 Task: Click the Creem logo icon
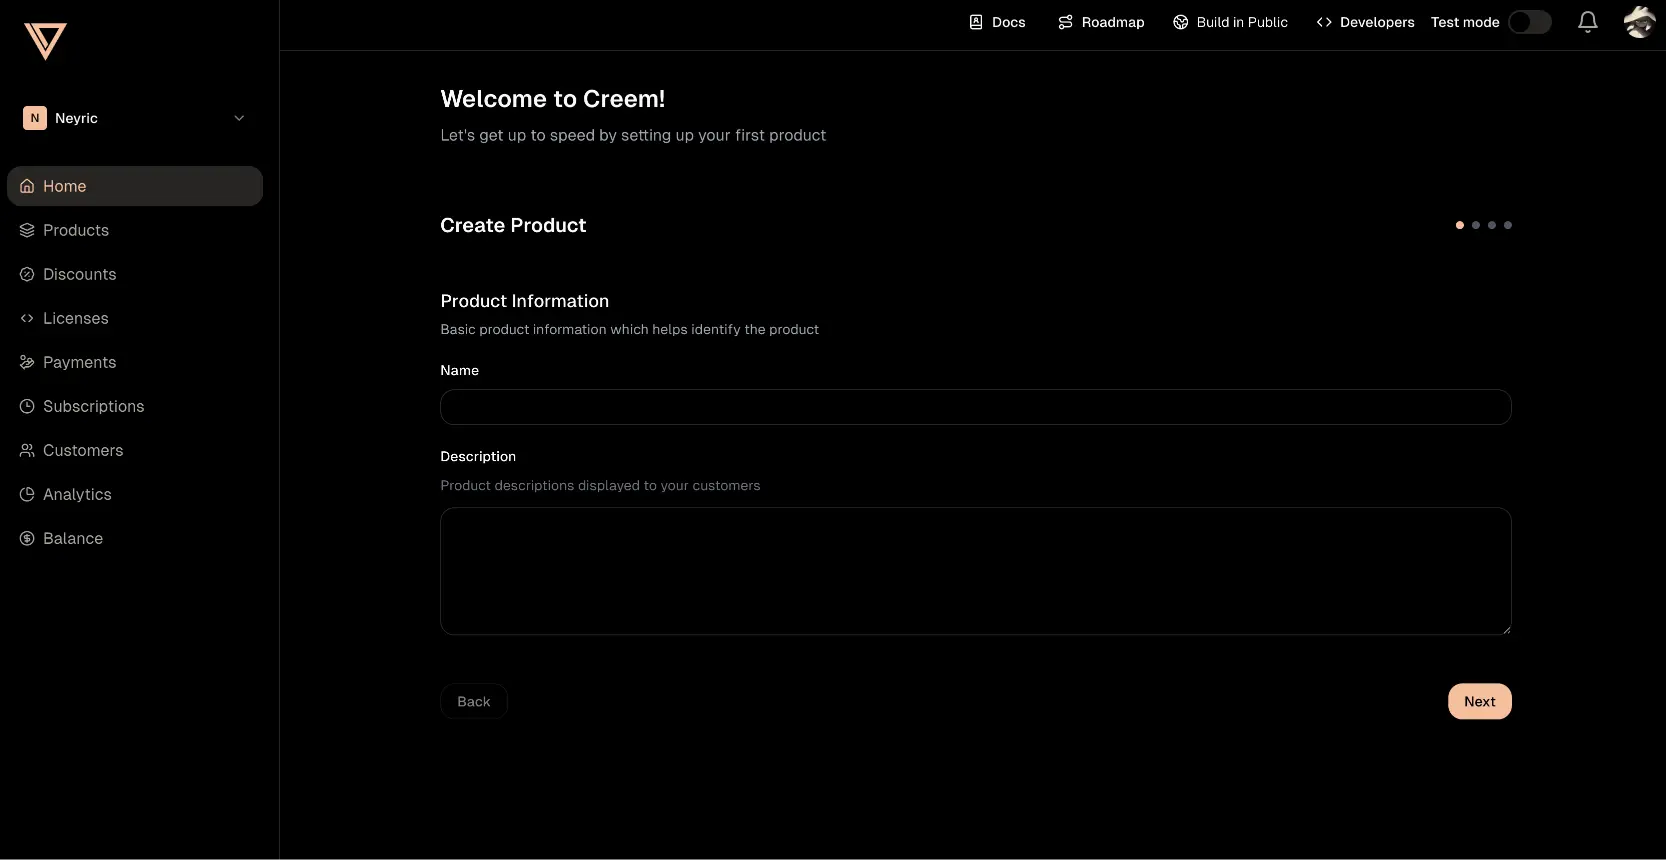(45, 41)
